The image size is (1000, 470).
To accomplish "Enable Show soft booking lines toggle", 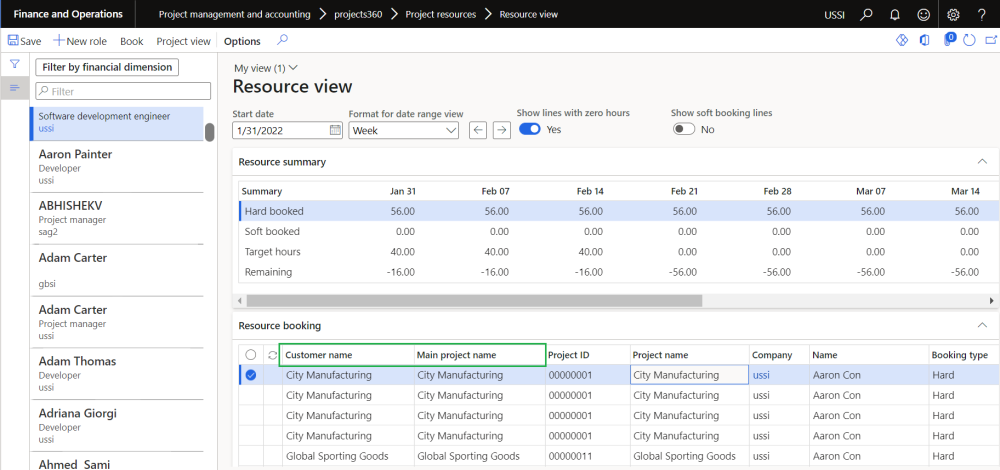I will [x=684, y=129].
